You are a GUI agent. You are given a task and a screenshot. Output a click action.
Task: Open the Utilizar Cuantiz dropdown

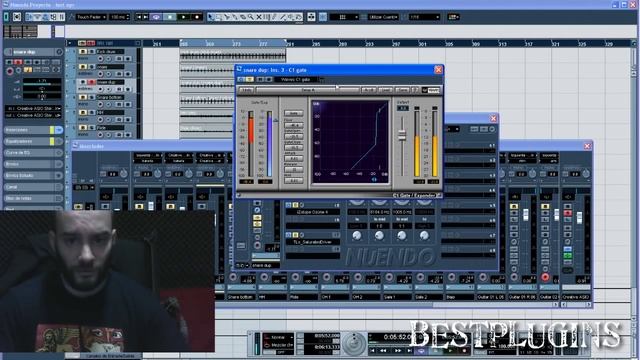pos(383,17)
